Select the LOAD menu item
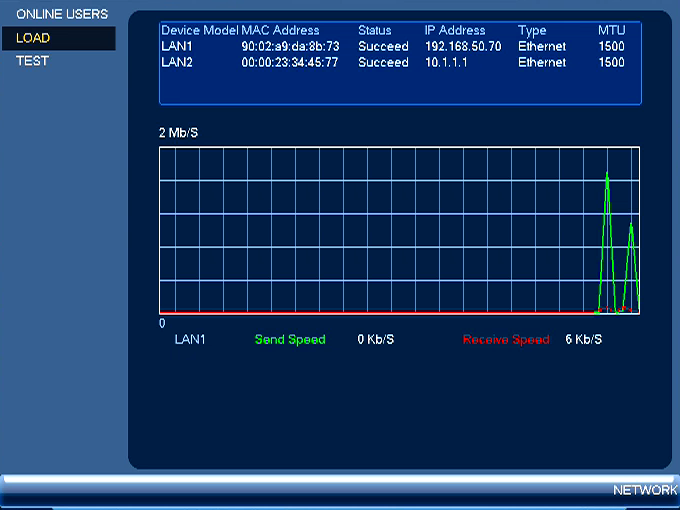 (59, 38)
